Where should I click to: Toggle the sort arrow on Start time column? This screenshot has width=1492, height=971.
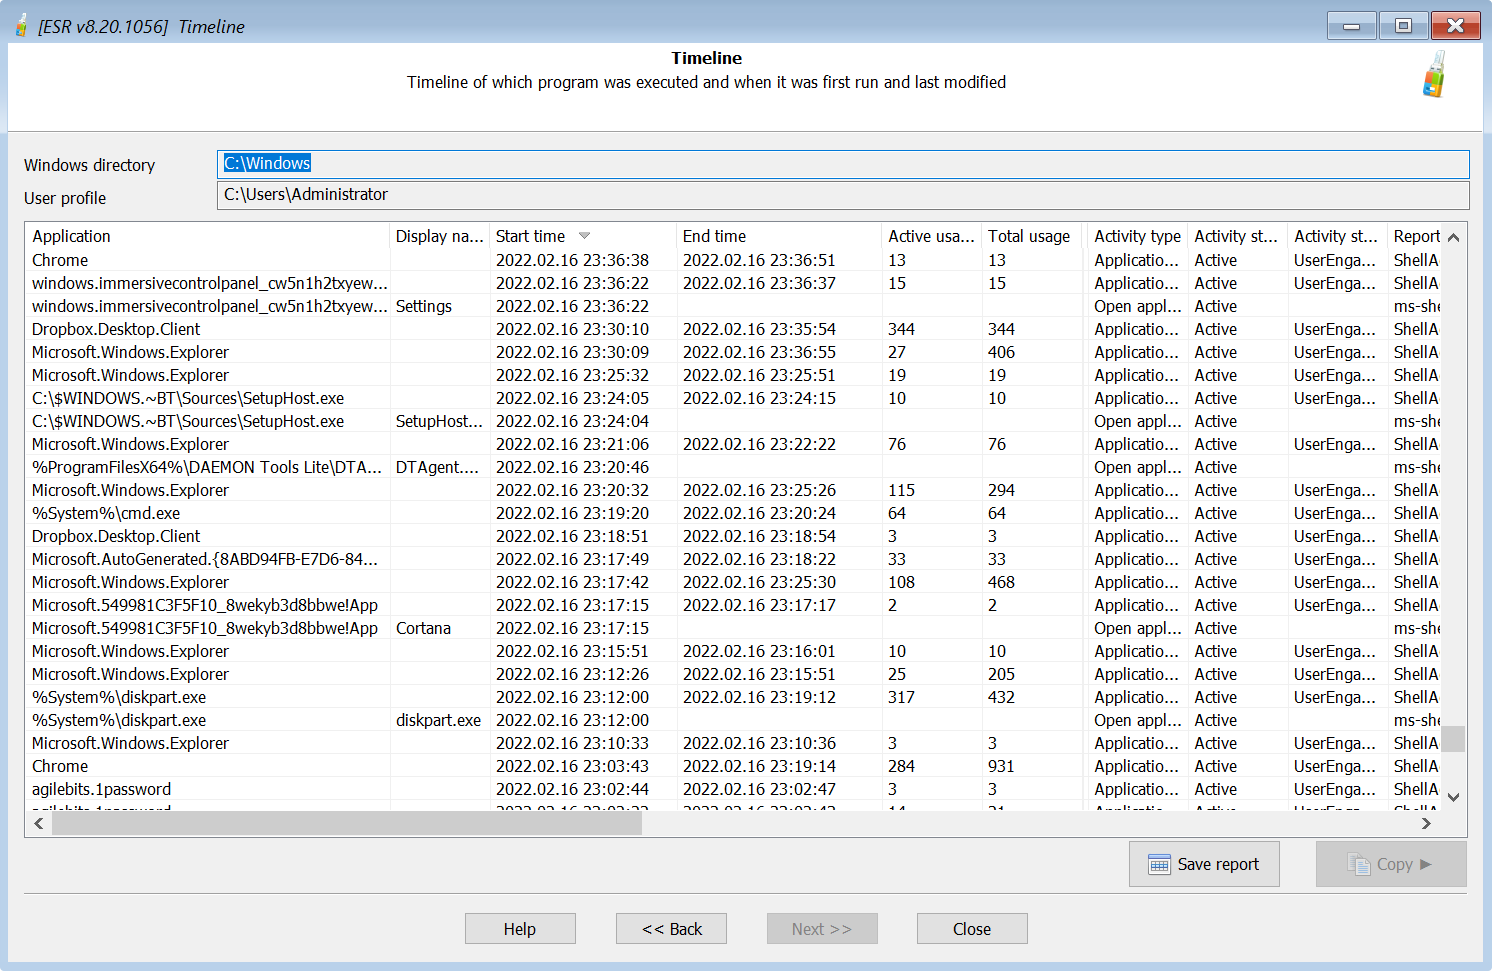[x=582, y=236]
